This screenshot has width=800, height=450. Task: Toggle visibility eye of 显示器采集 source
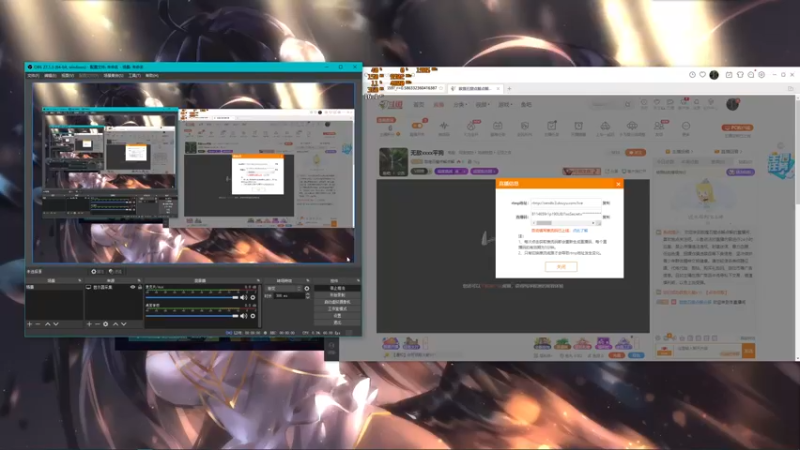coord(133,287)
